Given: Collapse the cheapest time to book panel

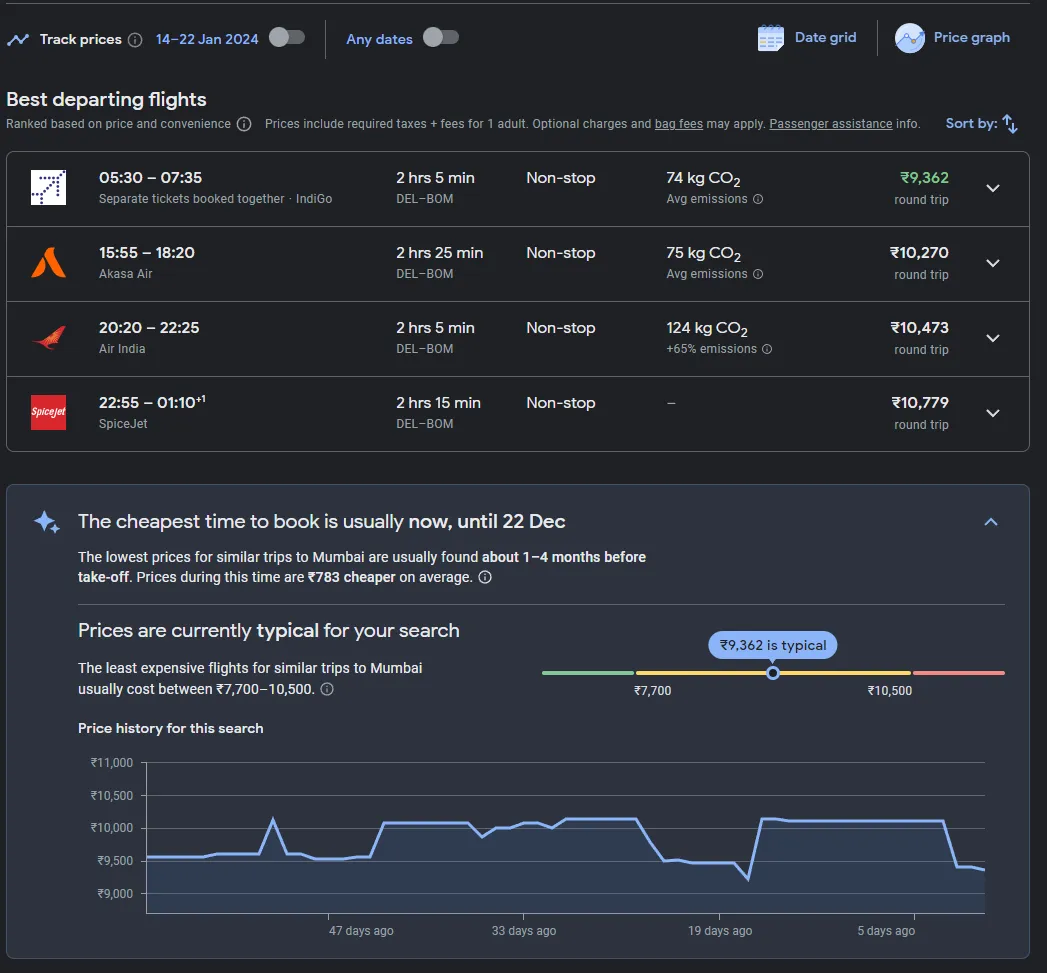Looking at the screenshot, I should [x=991, y=522].
